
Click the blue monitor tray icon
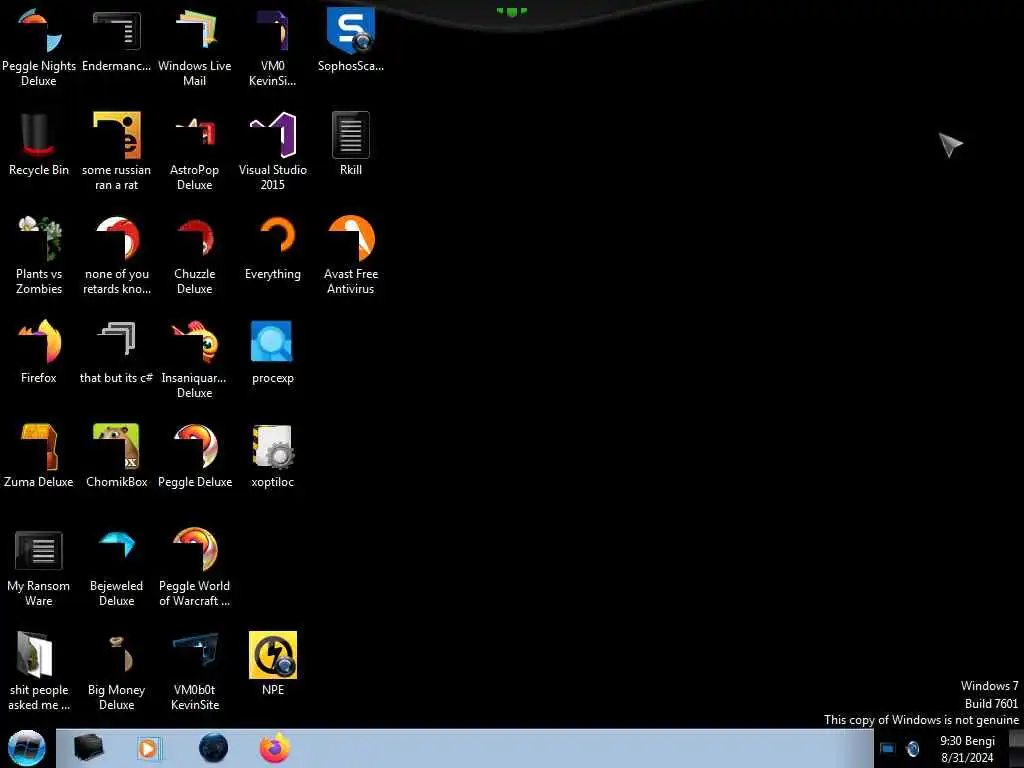coord(888,748)
